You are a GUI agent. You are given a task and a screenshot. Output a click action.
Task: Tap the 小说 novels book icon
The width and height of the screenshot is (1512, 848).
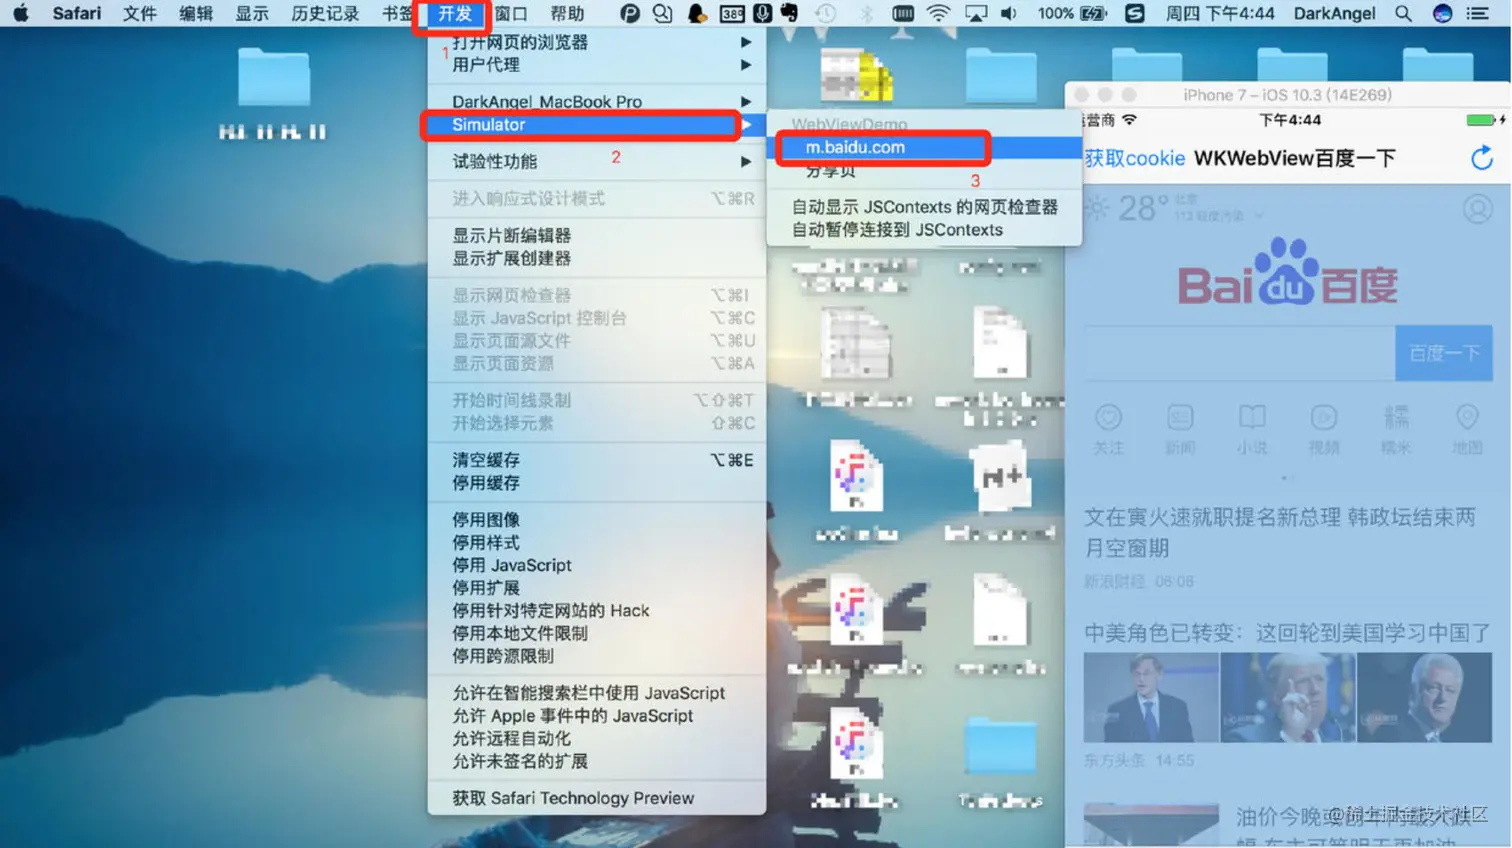point(1251,418)
